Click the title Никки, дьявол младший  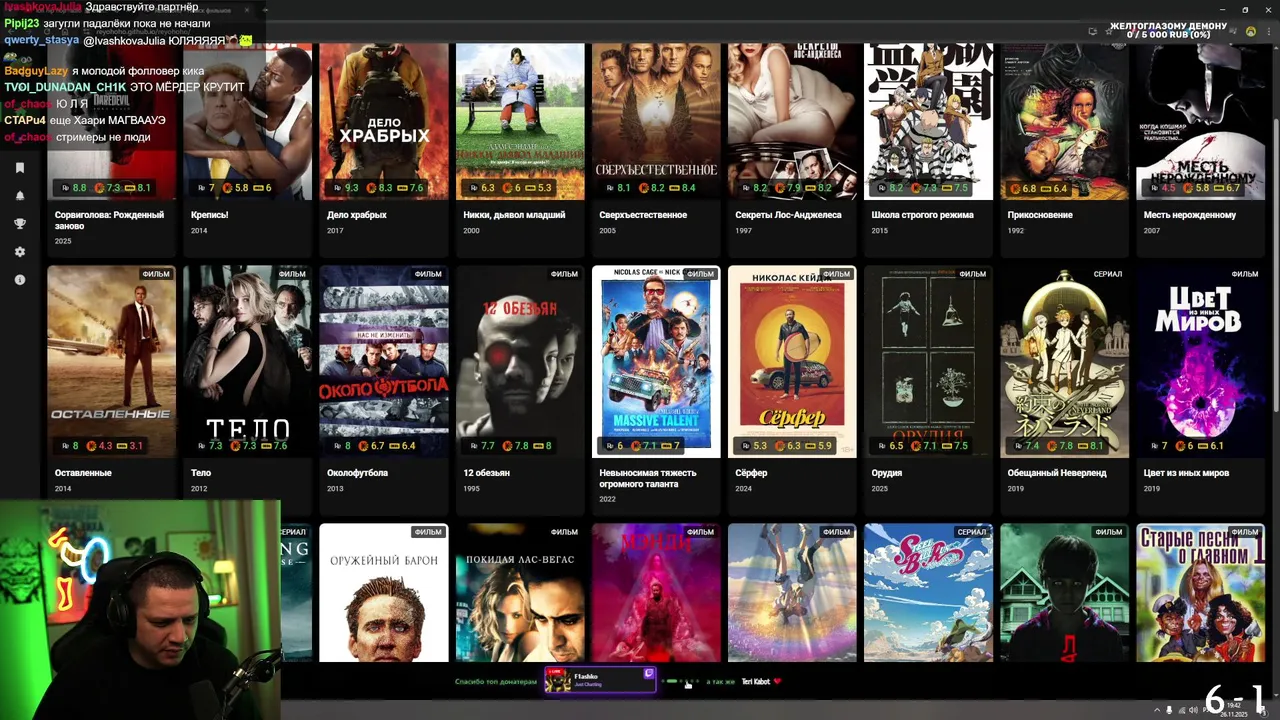[514, 215]
